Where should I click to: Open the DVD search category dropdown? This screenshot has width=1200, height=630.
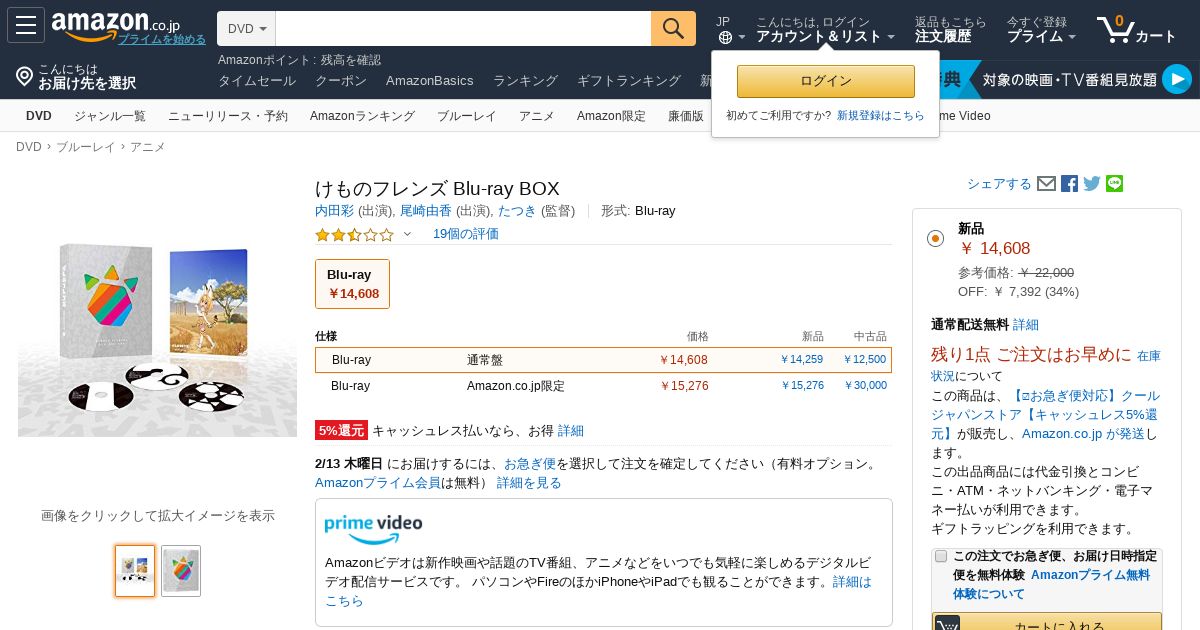[247, 29]
